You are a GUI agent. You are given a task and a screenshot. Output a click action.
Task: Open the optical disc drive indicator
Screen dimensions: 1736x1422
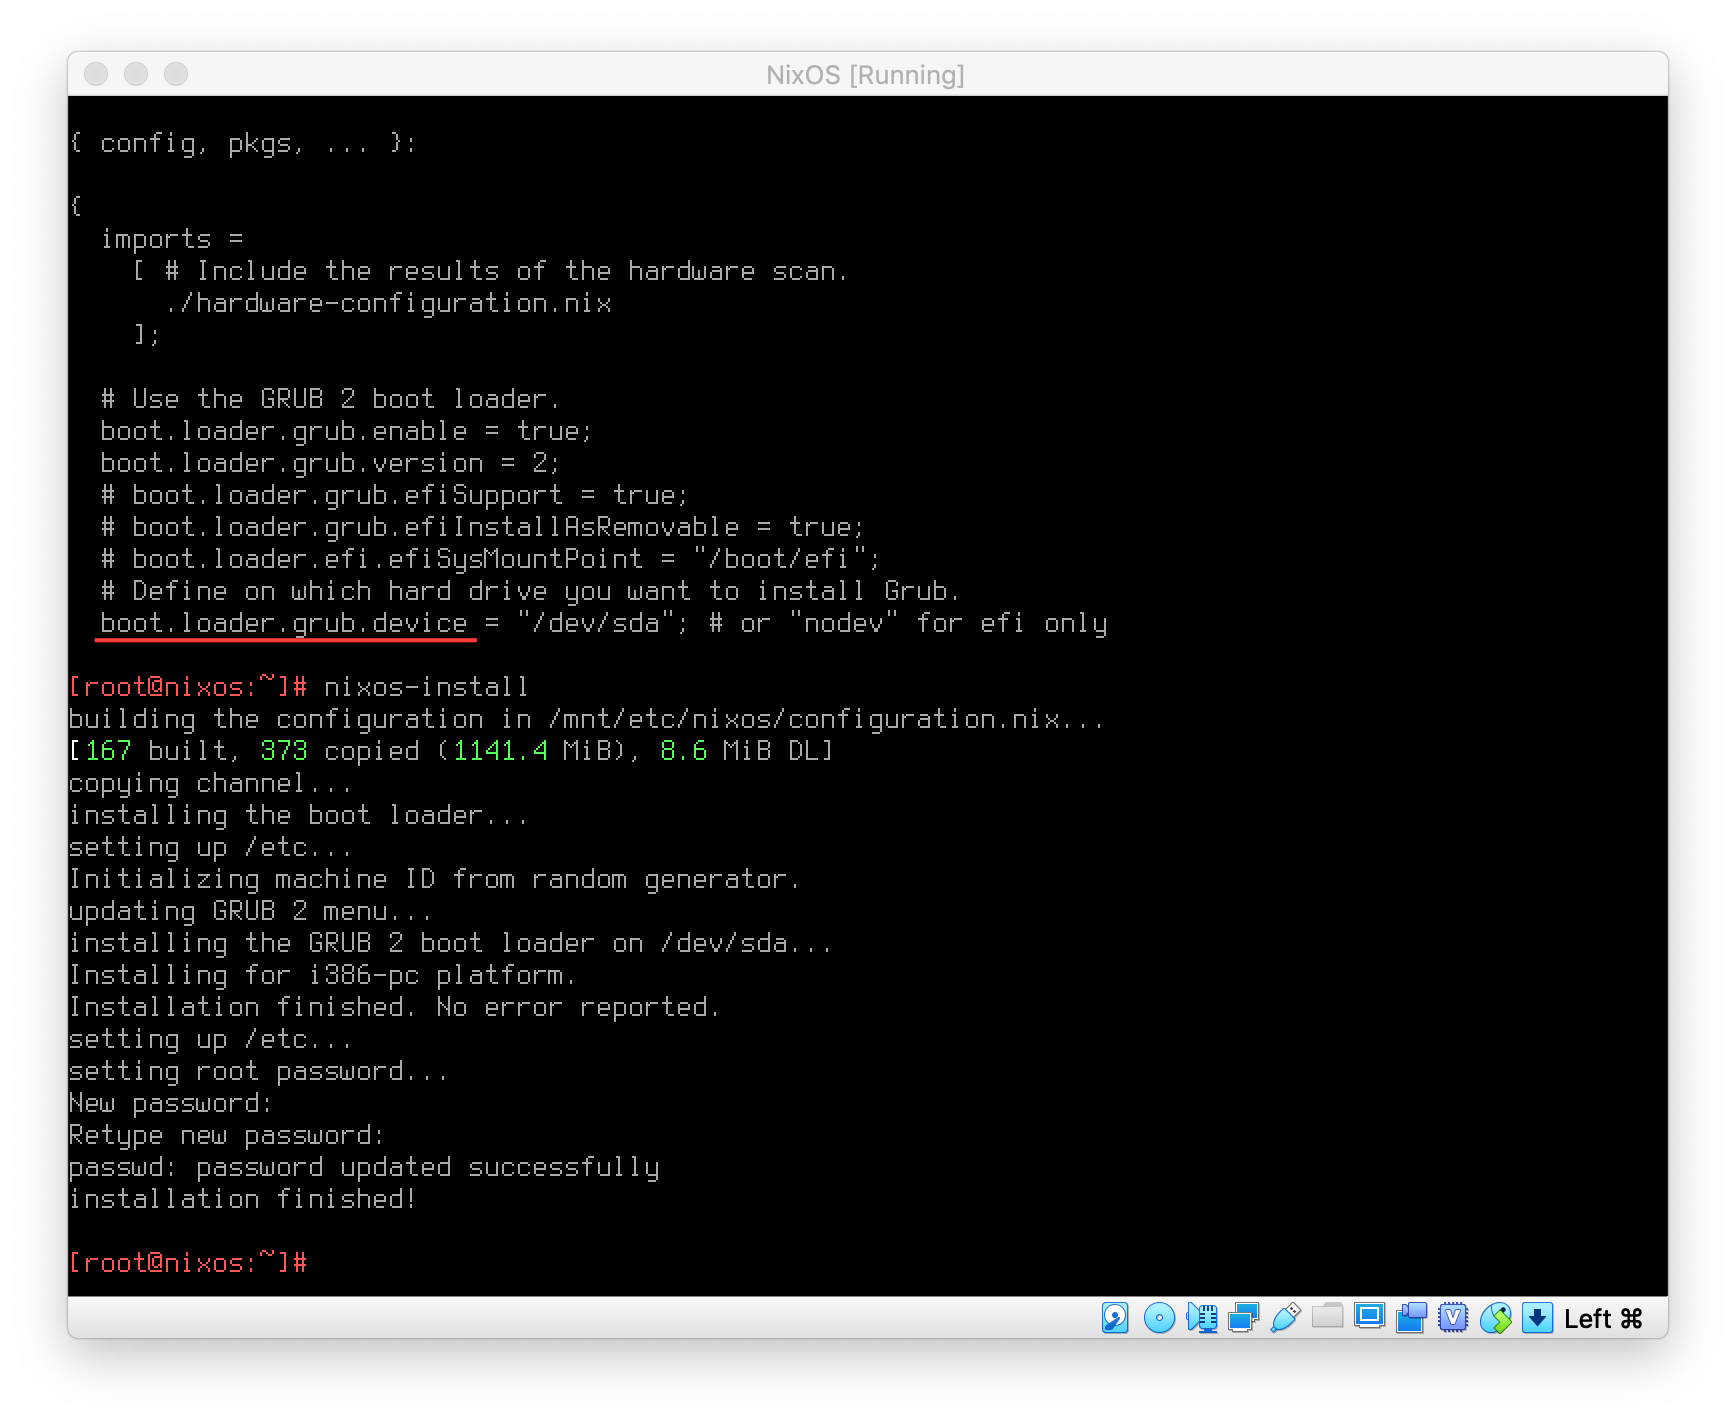coord(1158,1318)
